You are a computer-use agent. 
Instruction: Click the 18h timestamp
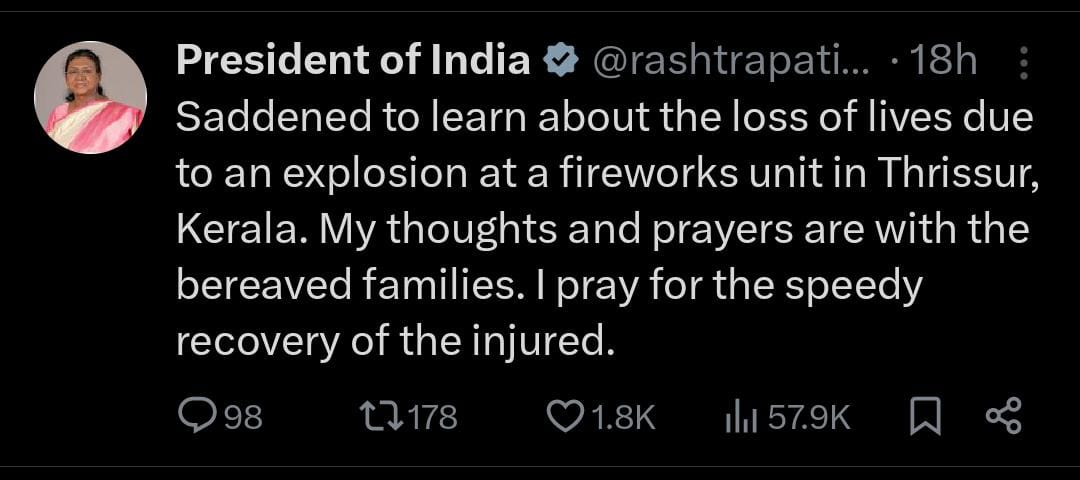[943, 63]
